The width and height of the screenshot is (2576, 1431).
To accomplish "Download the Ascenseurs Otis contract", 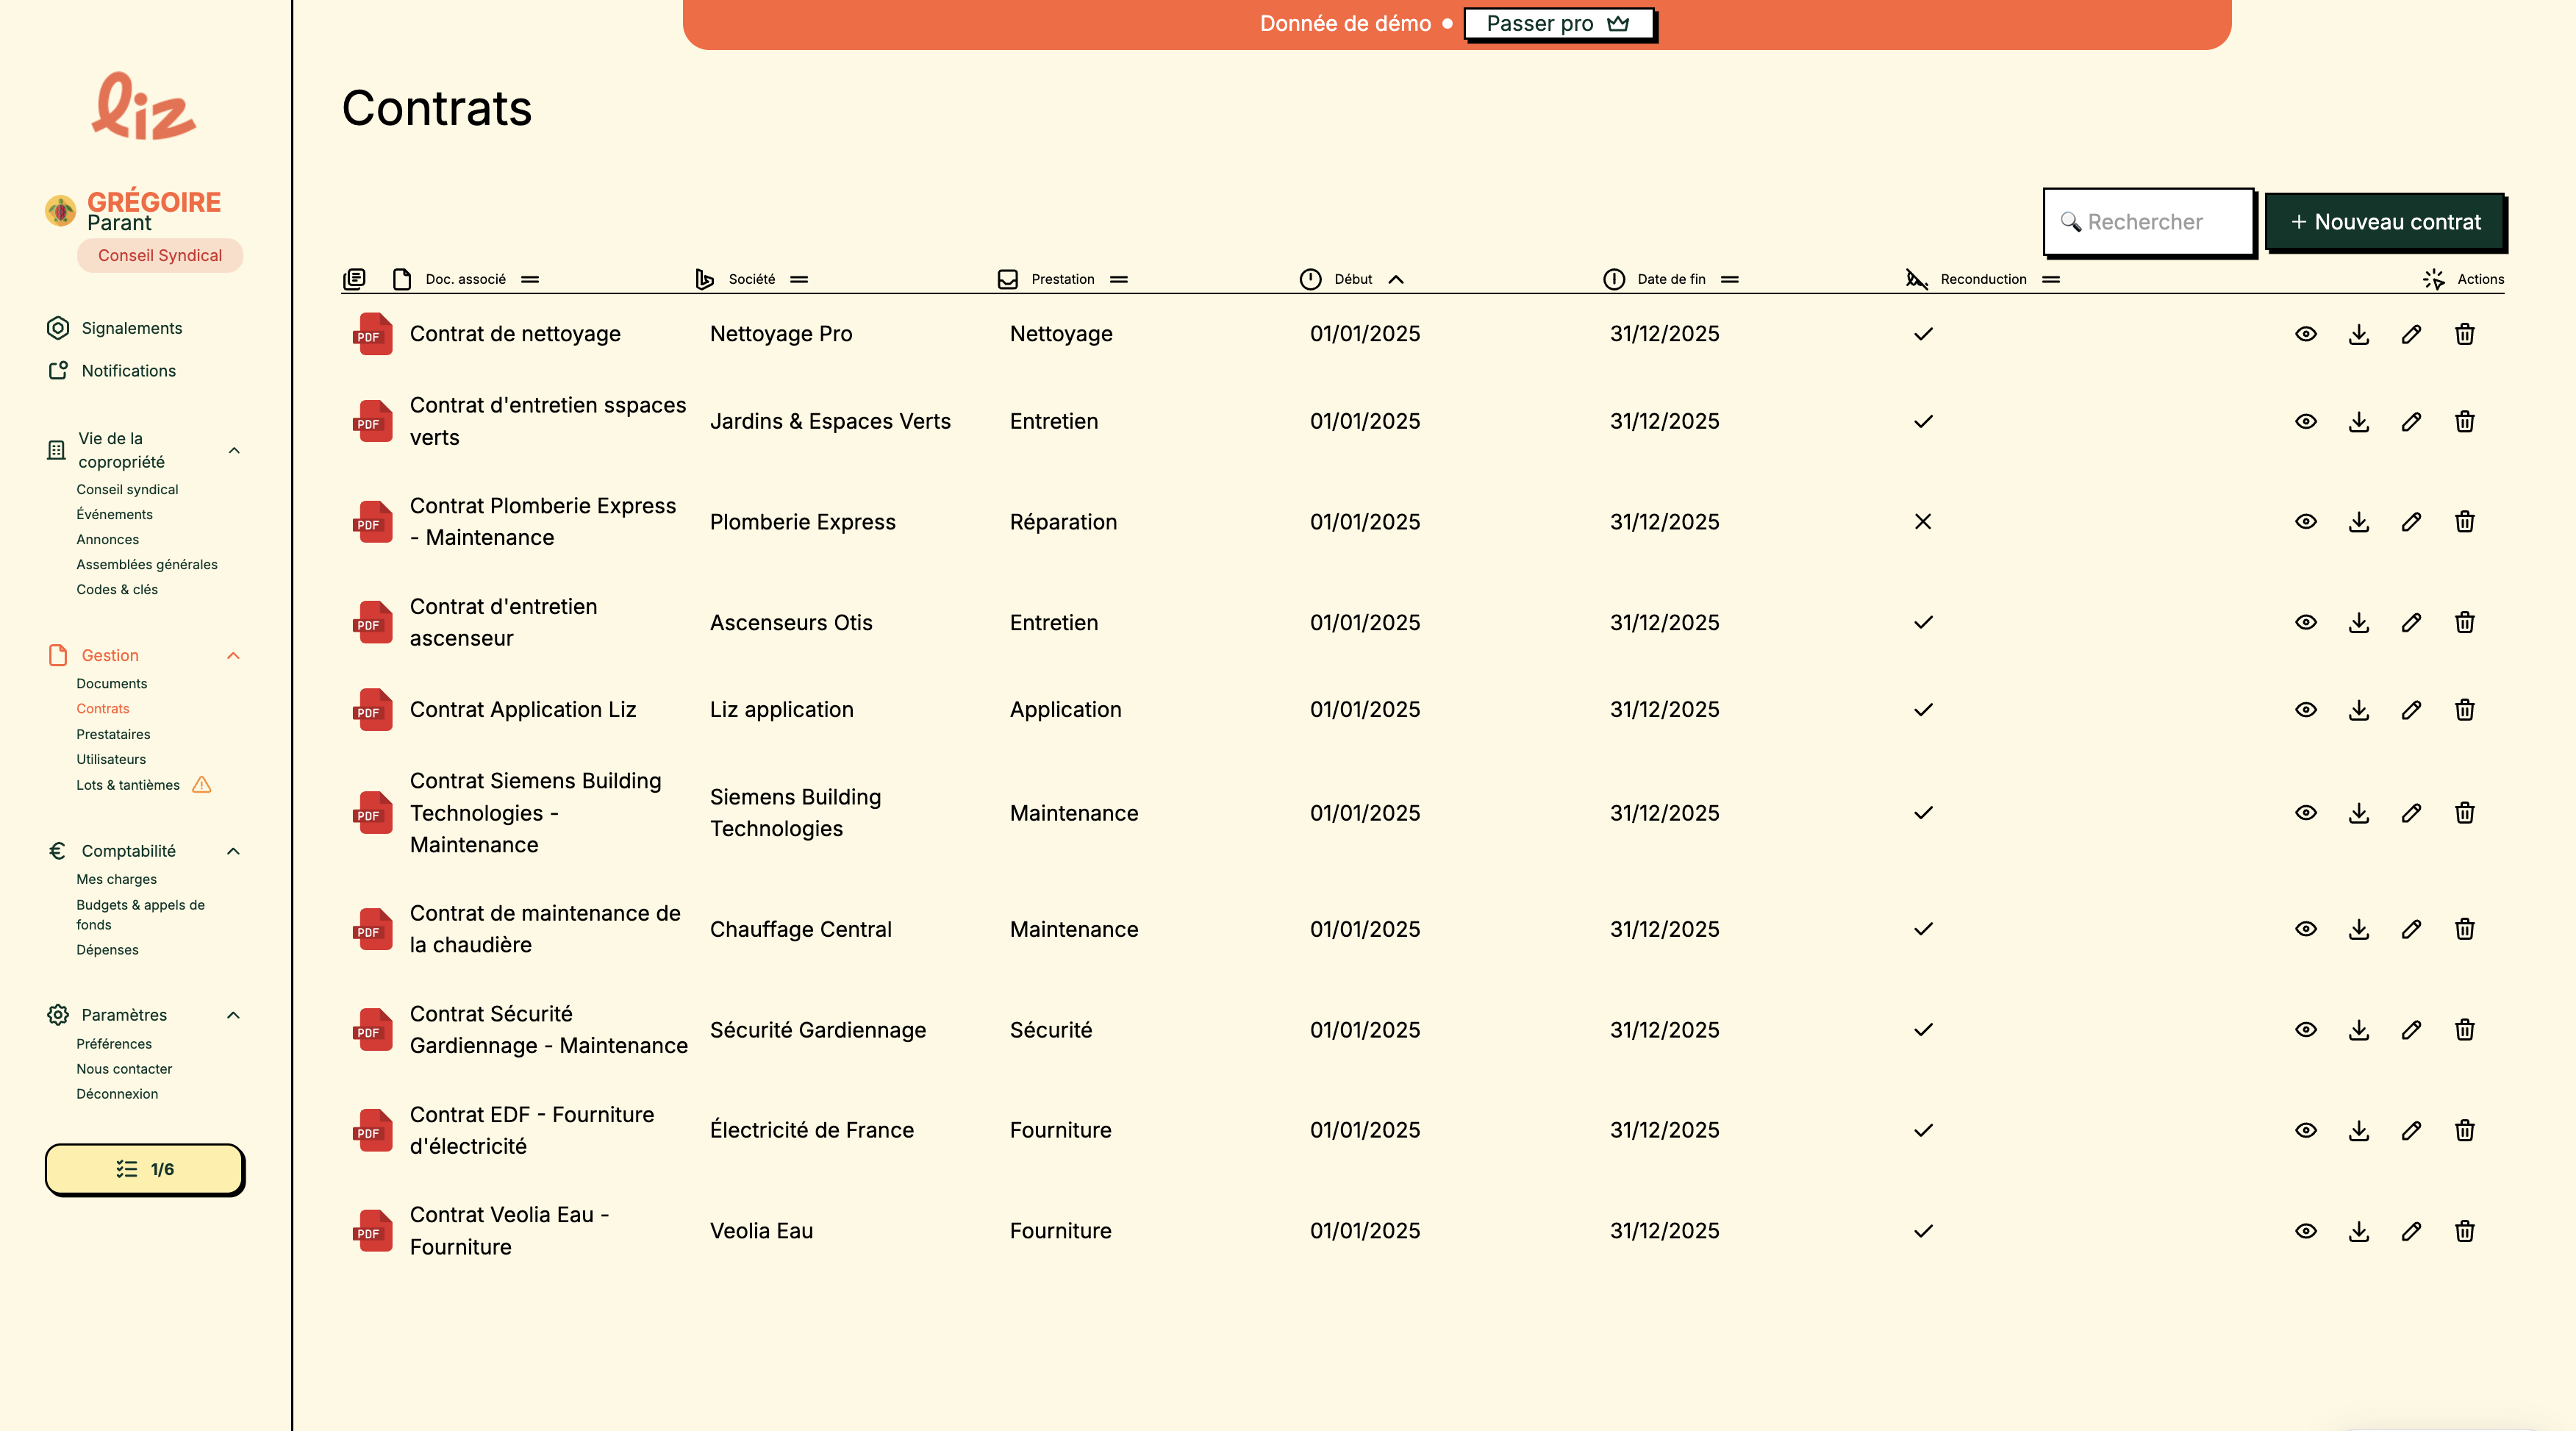I will point(2358,622).
